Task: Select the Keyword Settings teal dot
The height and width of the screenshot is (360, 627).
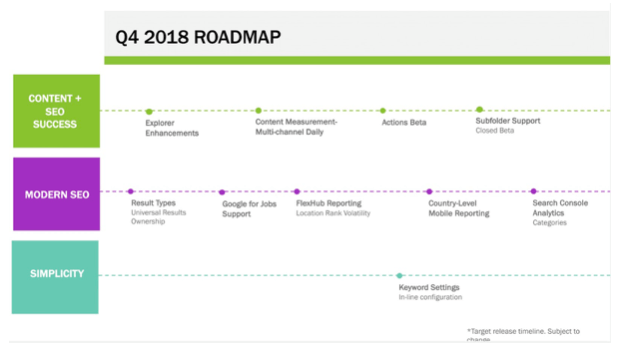Action: [x=399, y=276]
